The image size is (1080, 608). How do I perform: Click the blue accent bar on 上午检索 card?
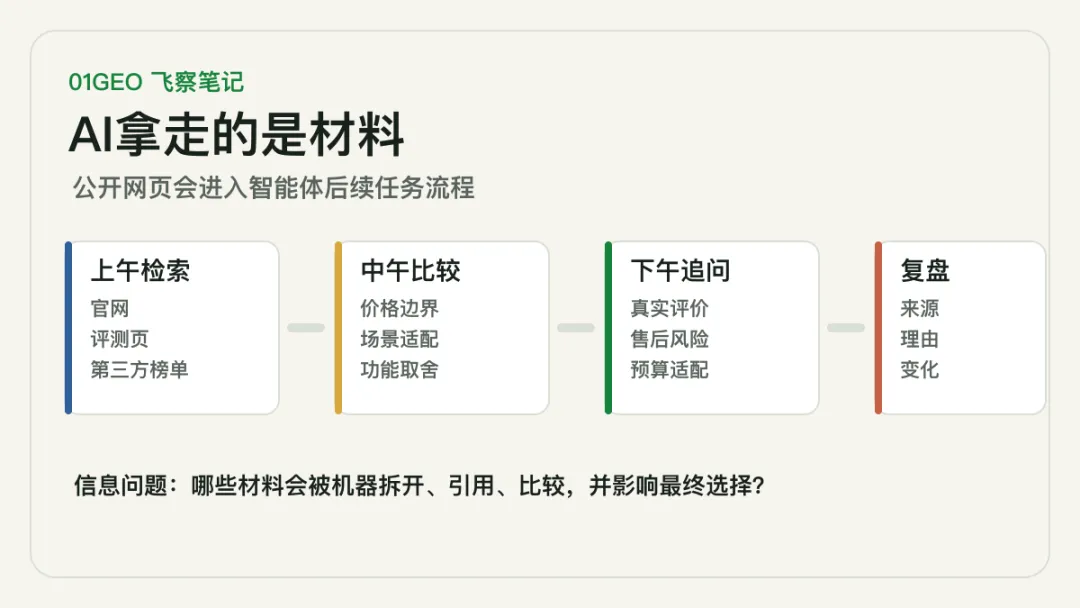[x=68, y=328]
